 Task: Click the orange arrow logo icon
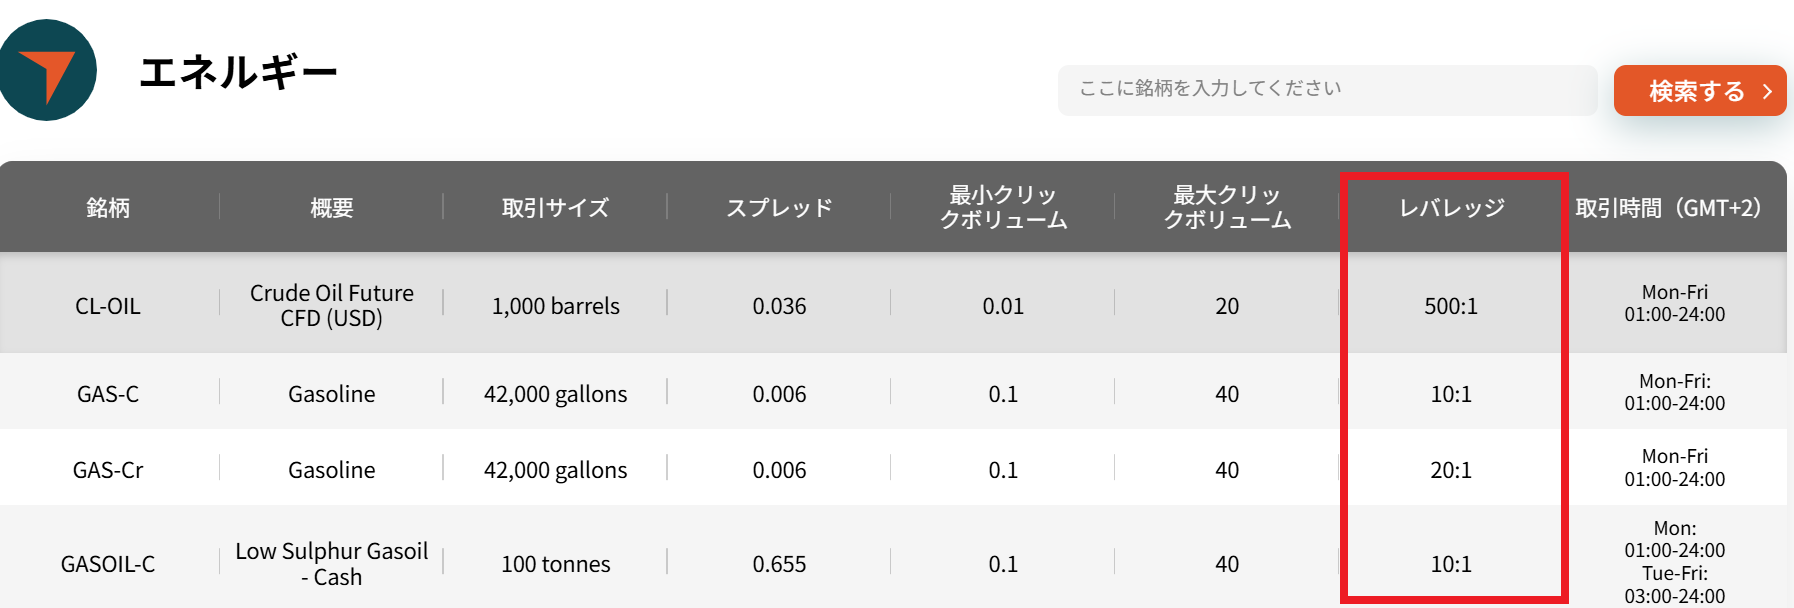click(47, 70)
